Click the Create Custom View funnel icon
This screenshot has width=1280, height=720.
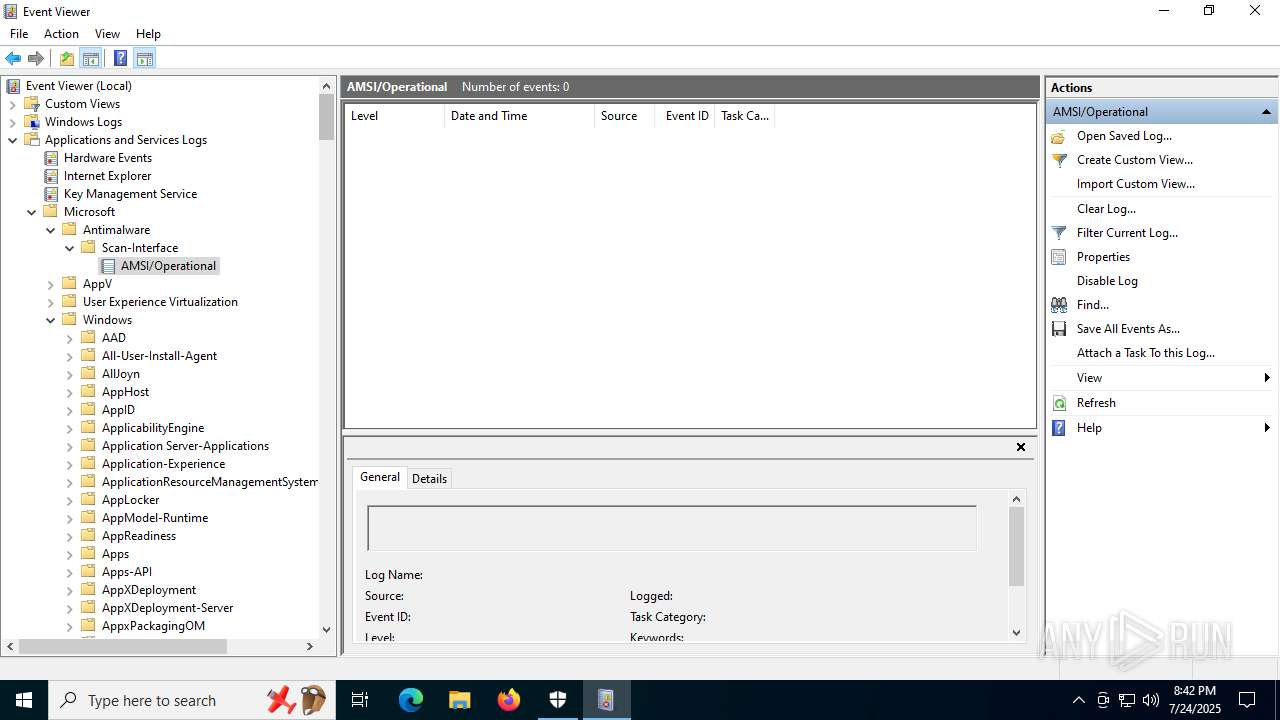(1059, 160)
